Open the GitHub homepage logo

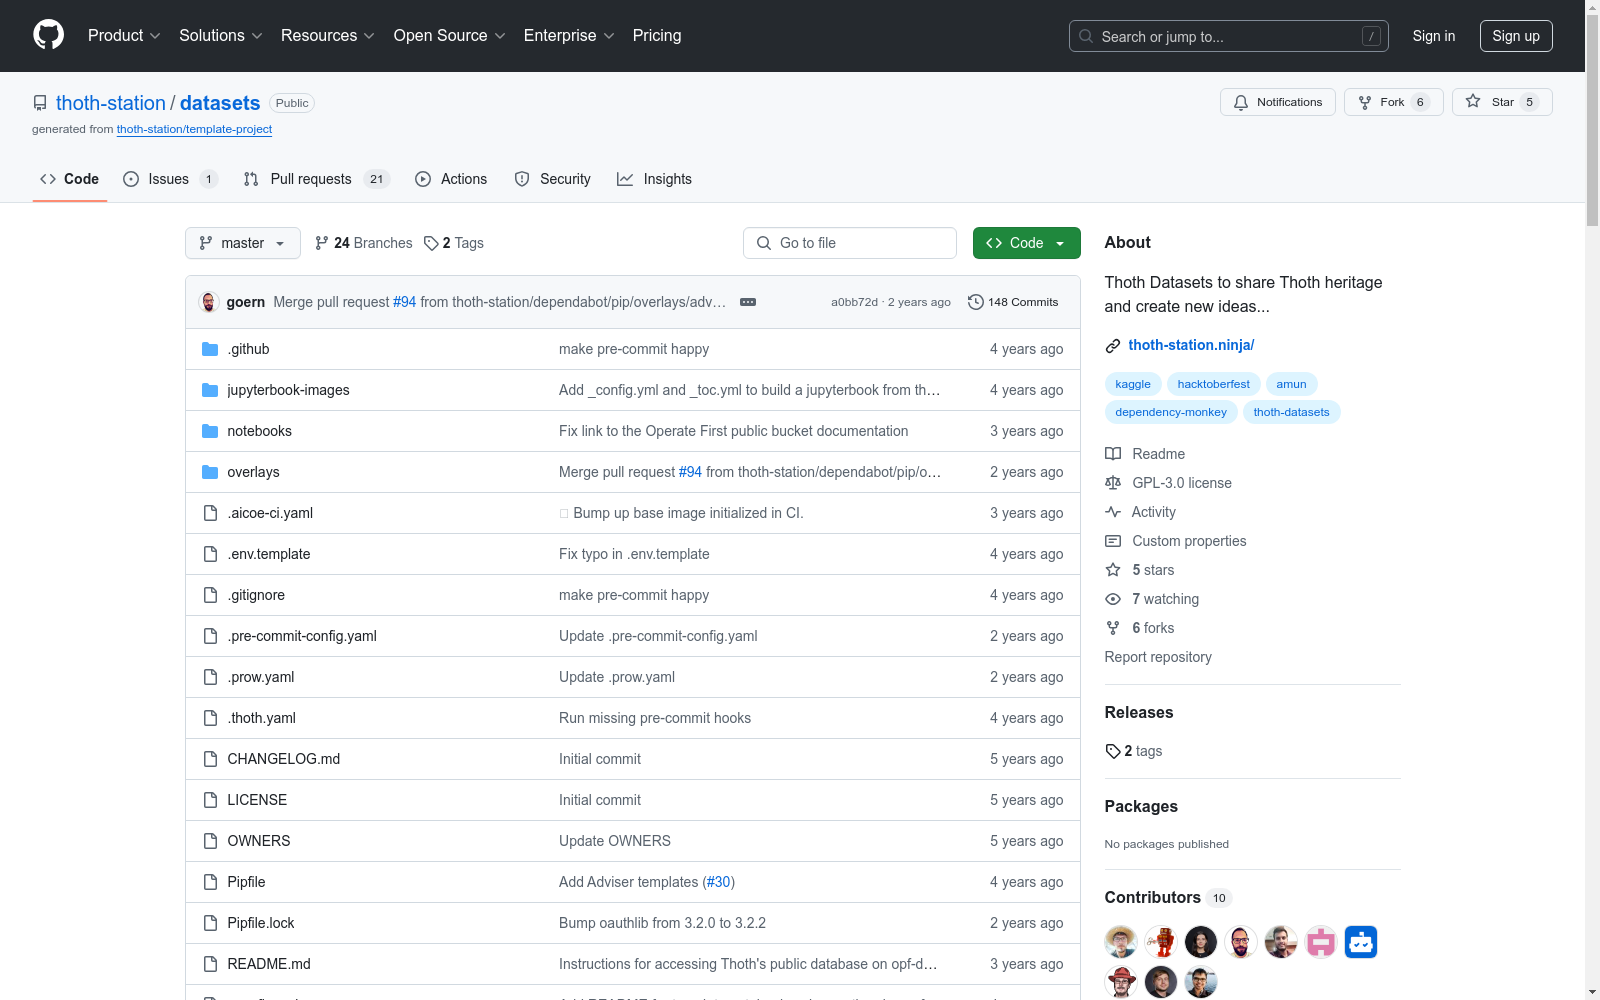(48, 35)
